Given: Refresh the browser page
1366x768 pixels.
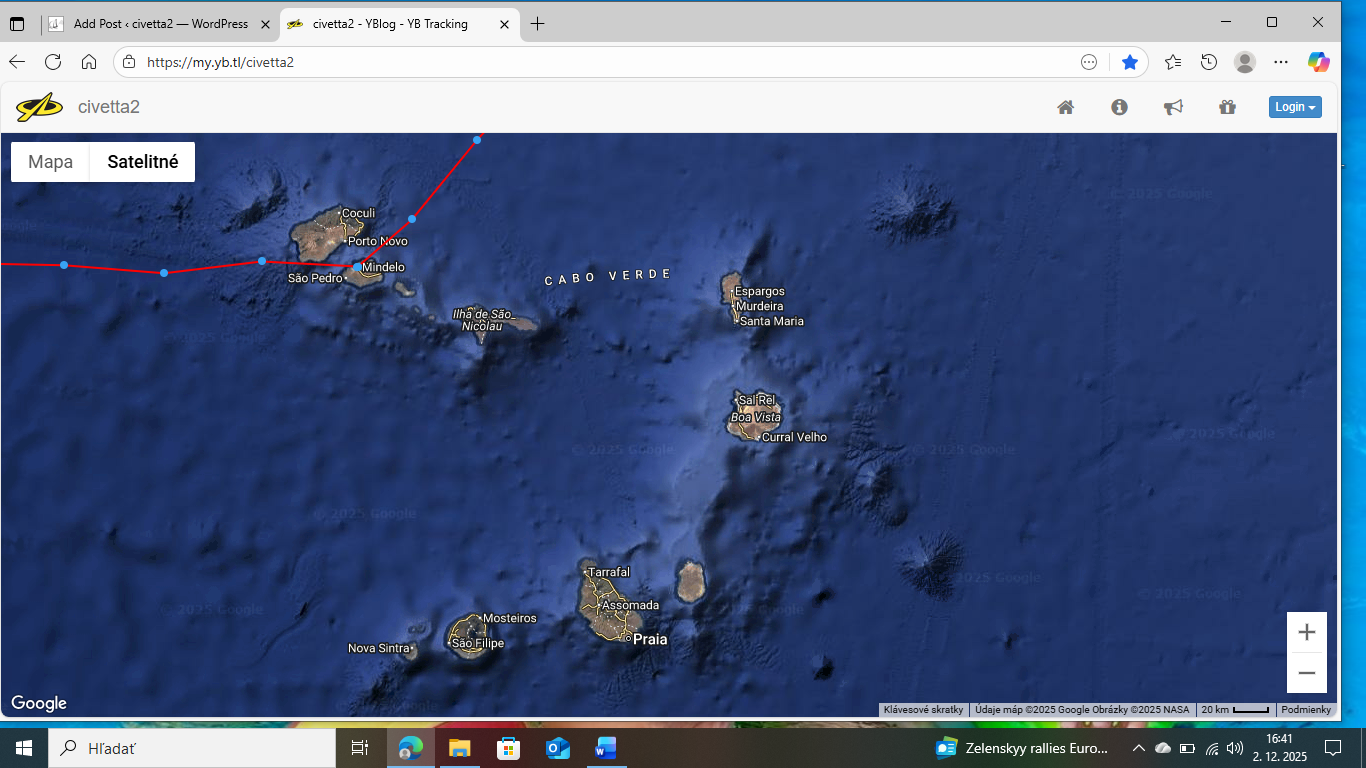Looking at the screenshot, I should tap(53, 62).
